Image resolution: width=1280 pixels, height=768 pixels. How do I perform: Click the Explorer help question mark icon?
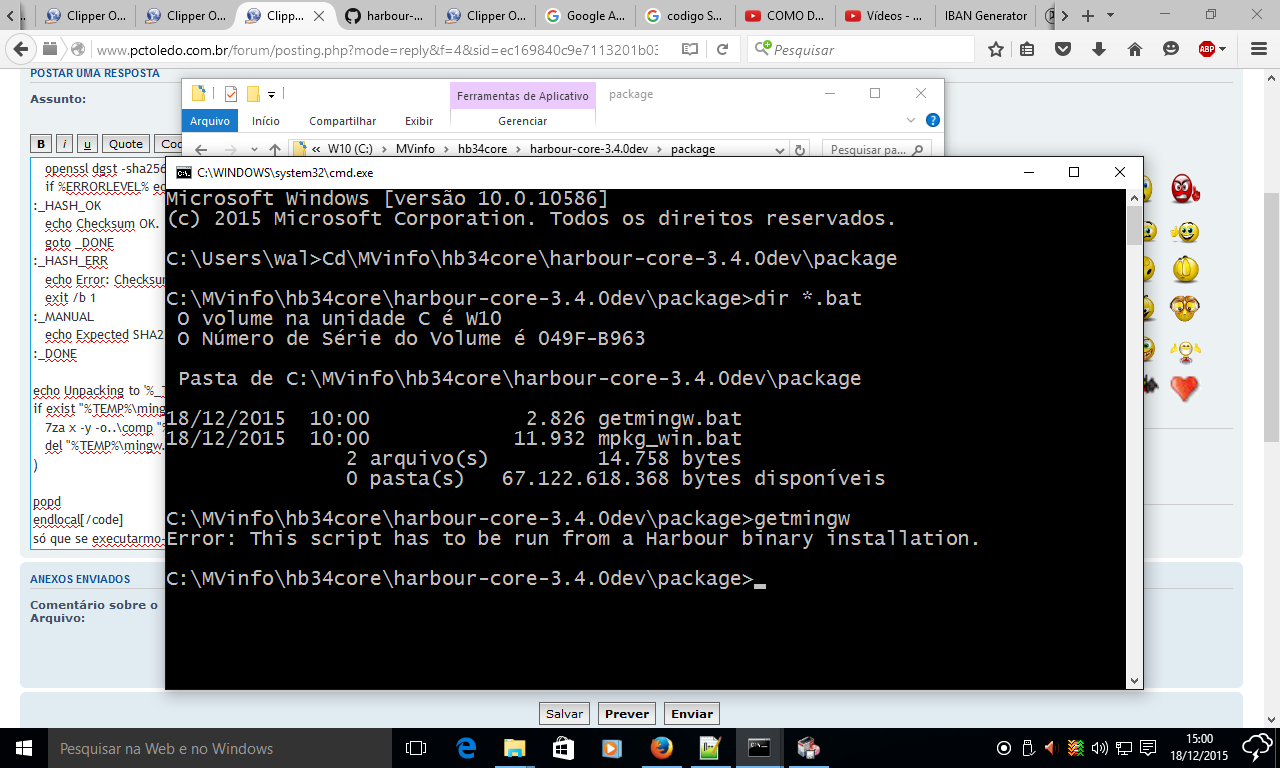click(933, 120)
